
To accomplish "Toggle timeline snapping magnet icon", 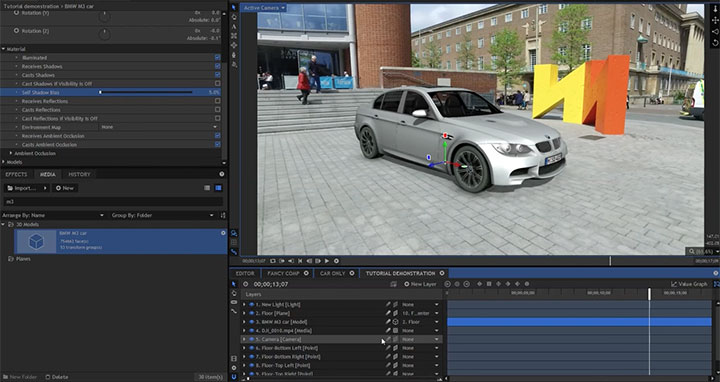I will coord(234,376).
